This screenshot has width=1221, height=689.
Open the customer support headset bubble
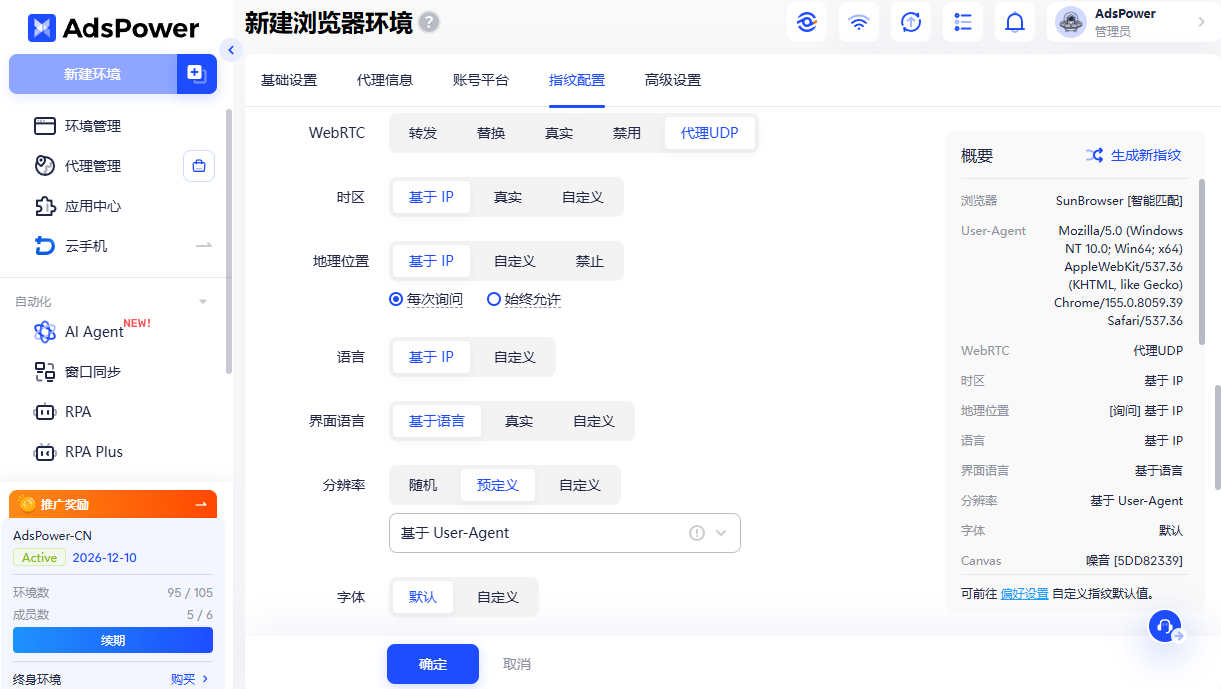(1164, 627)
